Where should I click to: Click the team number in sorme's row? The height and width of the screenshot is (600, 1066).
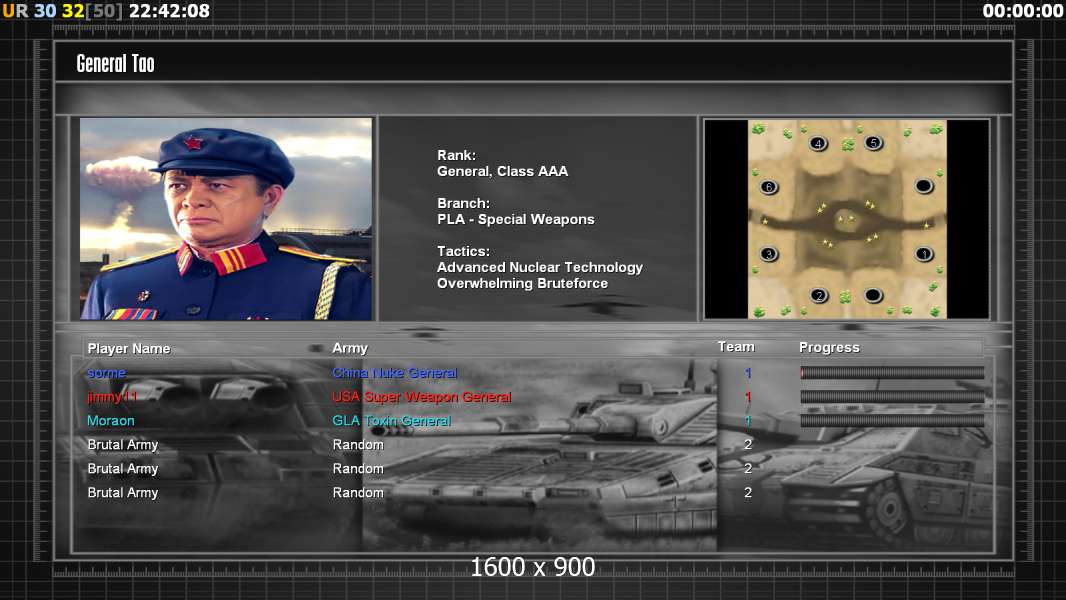[748, 373]
